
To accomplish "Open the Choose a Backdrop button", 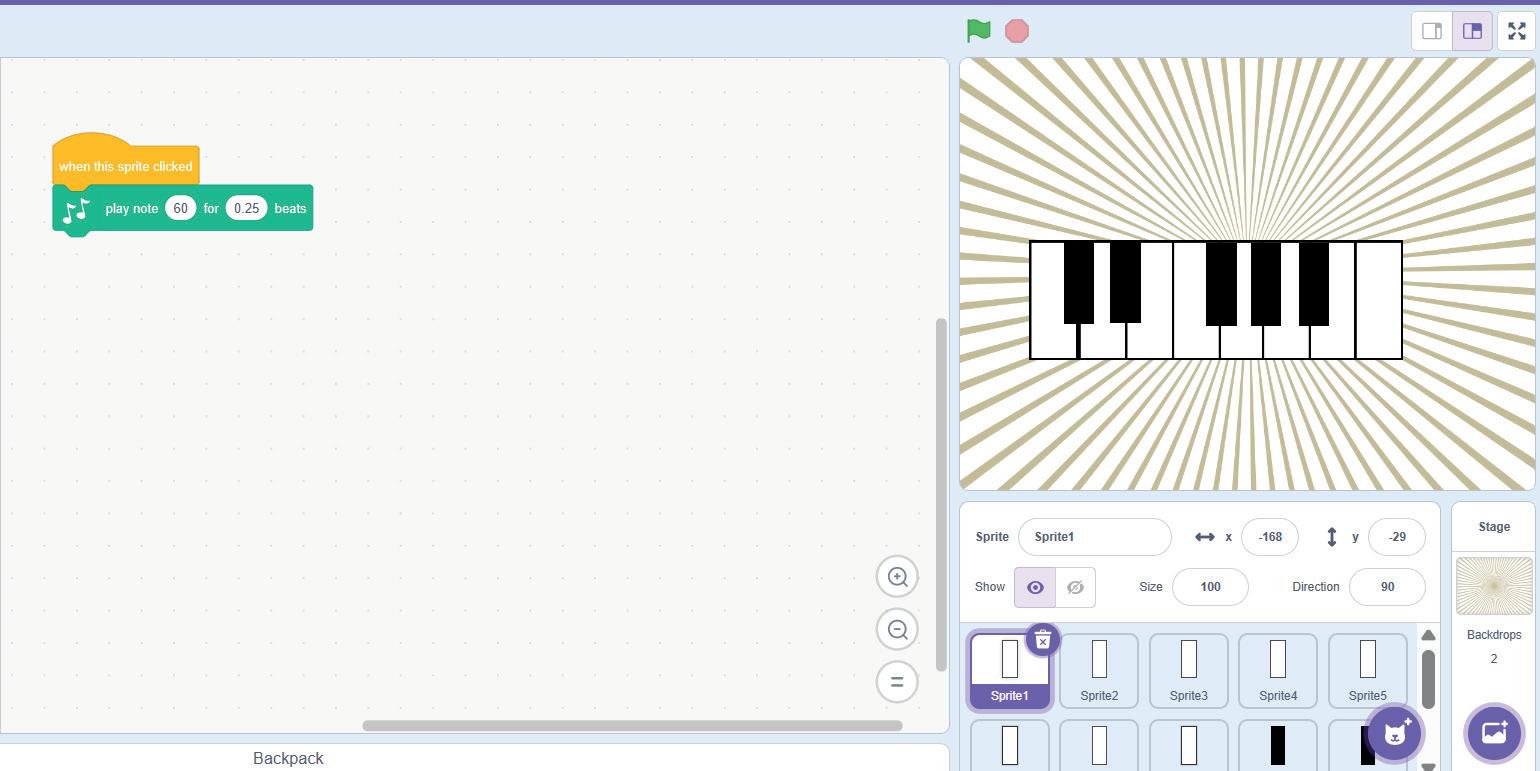I will pos(1494,733).
